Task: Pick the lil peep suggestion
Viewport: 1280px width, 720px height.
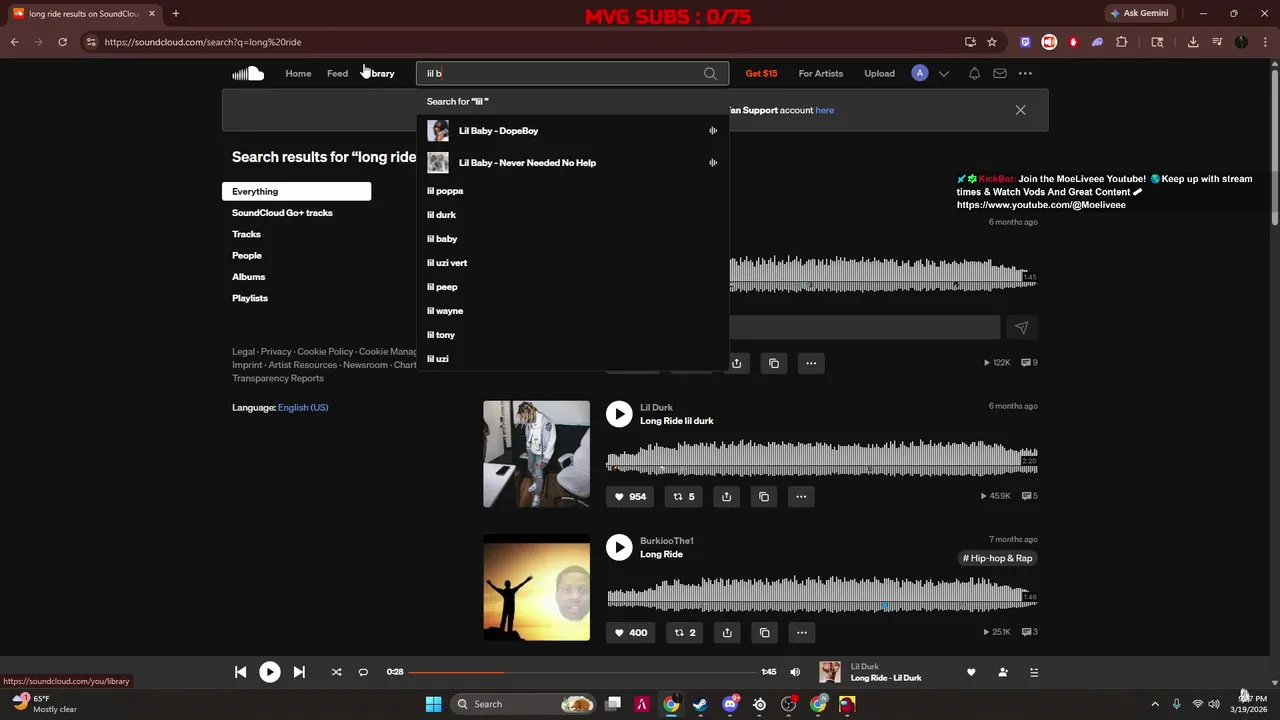Action: pos(572,287)
